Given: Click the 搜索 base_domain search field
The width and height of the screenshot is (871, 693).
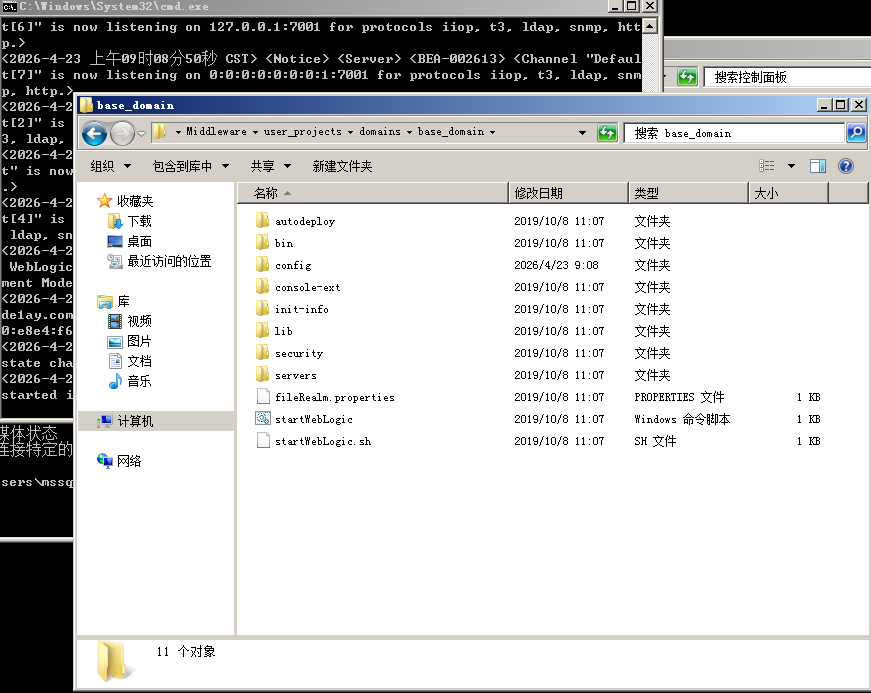Looking at the screenshot, I should pyautogui.click(x=735, y=133).
